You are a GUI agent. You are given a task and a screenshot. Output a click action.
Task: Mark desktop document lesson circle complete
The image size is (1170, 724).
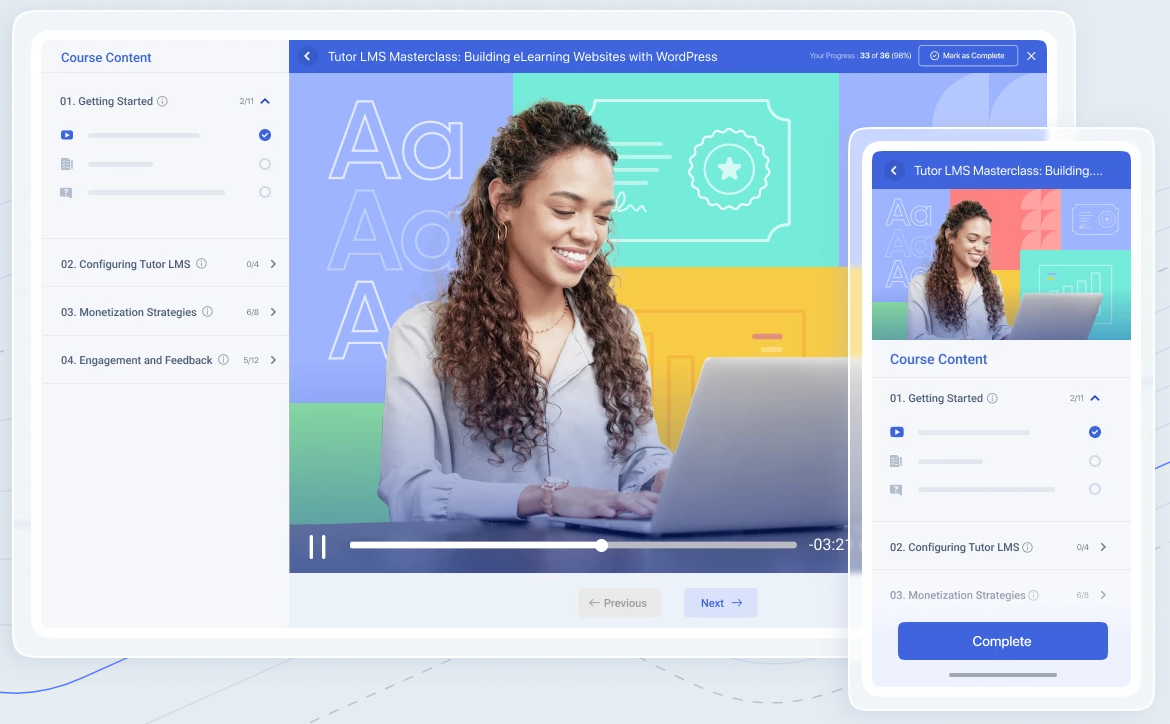[265, 163]
